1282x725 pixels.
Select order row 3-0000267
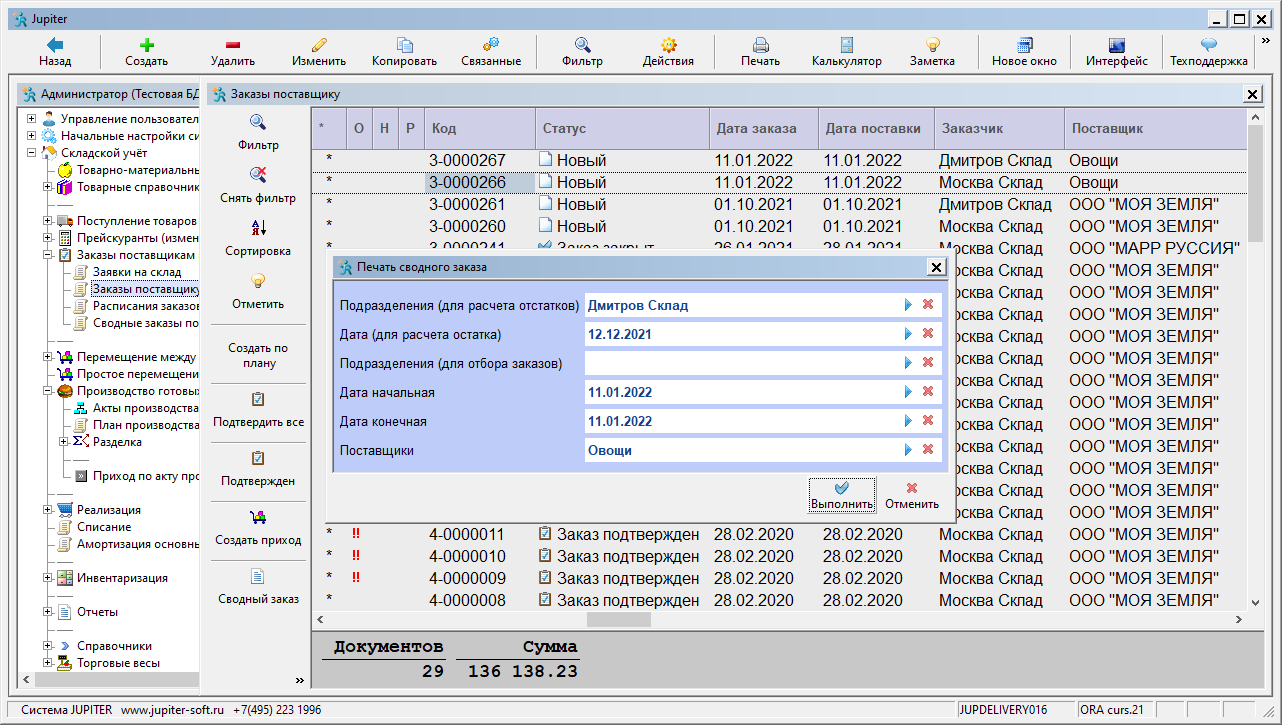click(780, 160)
